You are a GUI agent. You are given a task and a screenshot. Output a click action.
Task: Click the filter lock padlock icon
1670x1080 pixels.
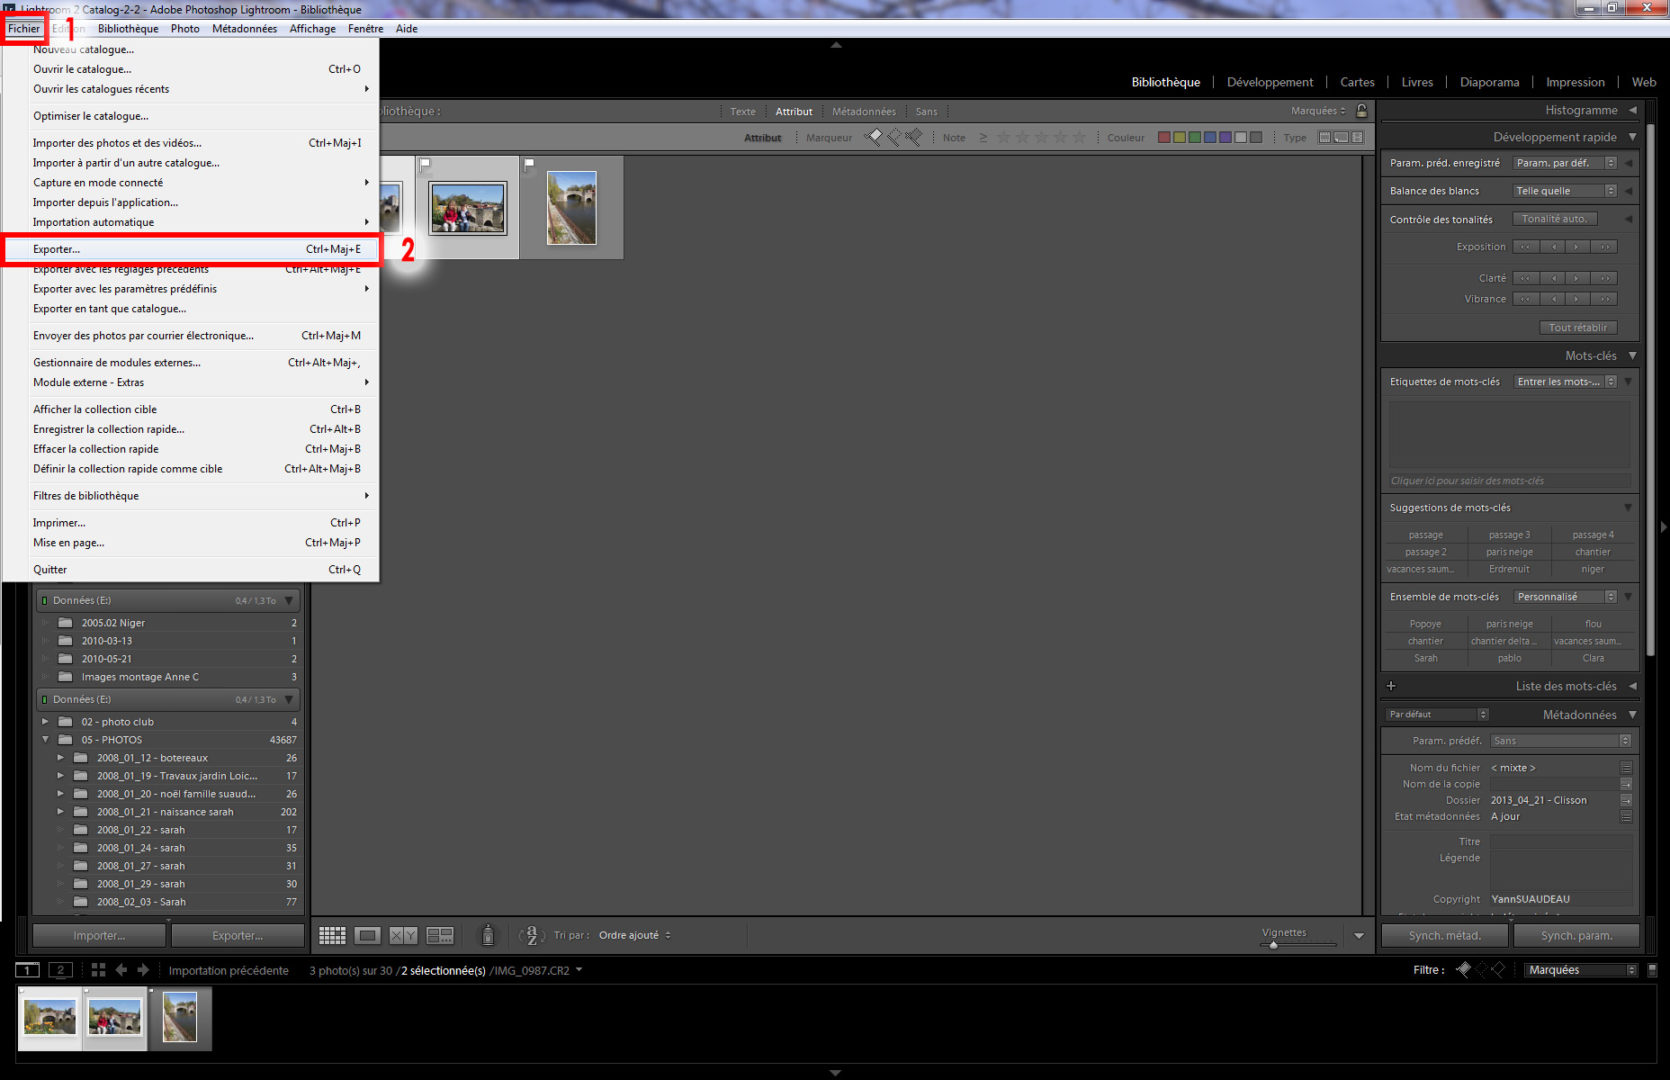pyautogui.click(x=1361, y=111)
